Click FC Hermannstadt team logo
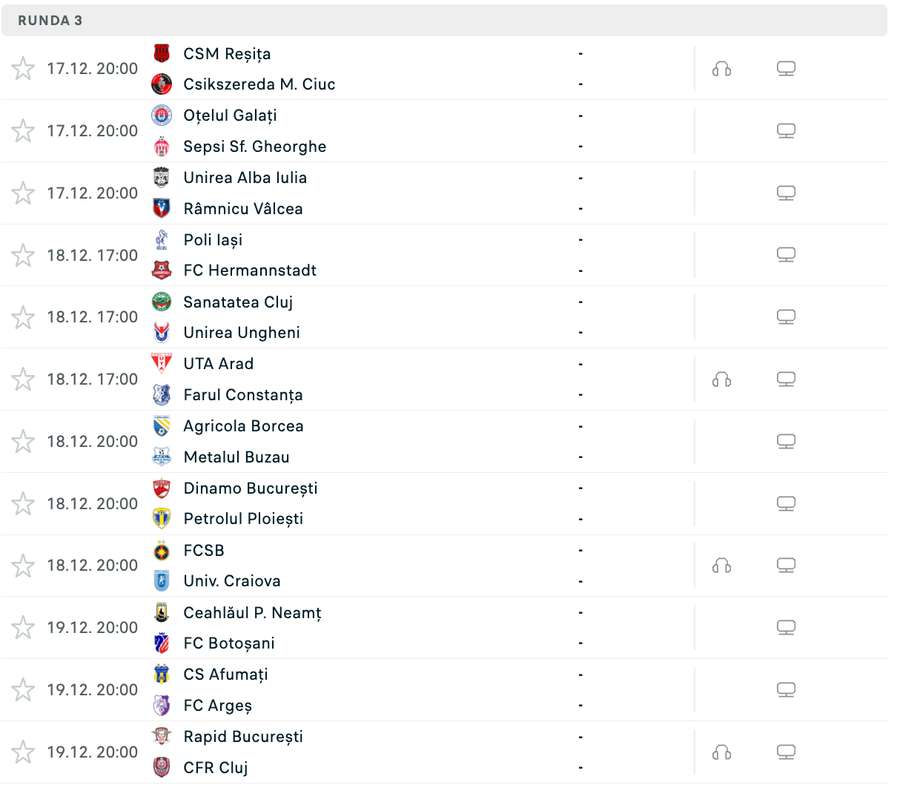900x799 pixels. (162, 270)
